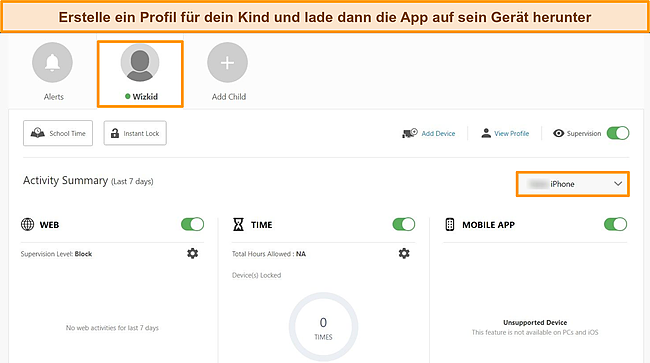Click the View Profile person icon
This screenshot has width=650, height=363.
[x=486, y=133]
